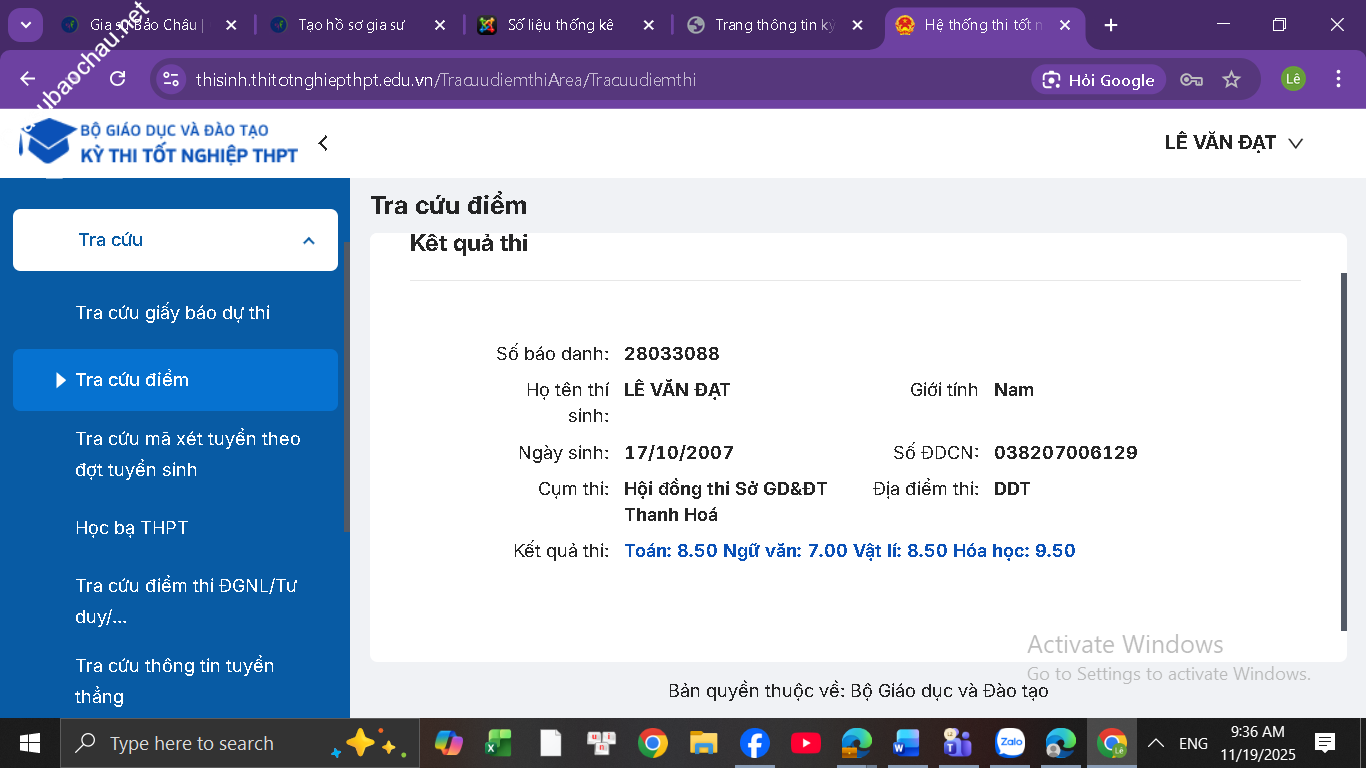Screen dimensions: 1366x768
Task: Open Học bạ THPT in sidebar
Action: [x=132, y=528]
